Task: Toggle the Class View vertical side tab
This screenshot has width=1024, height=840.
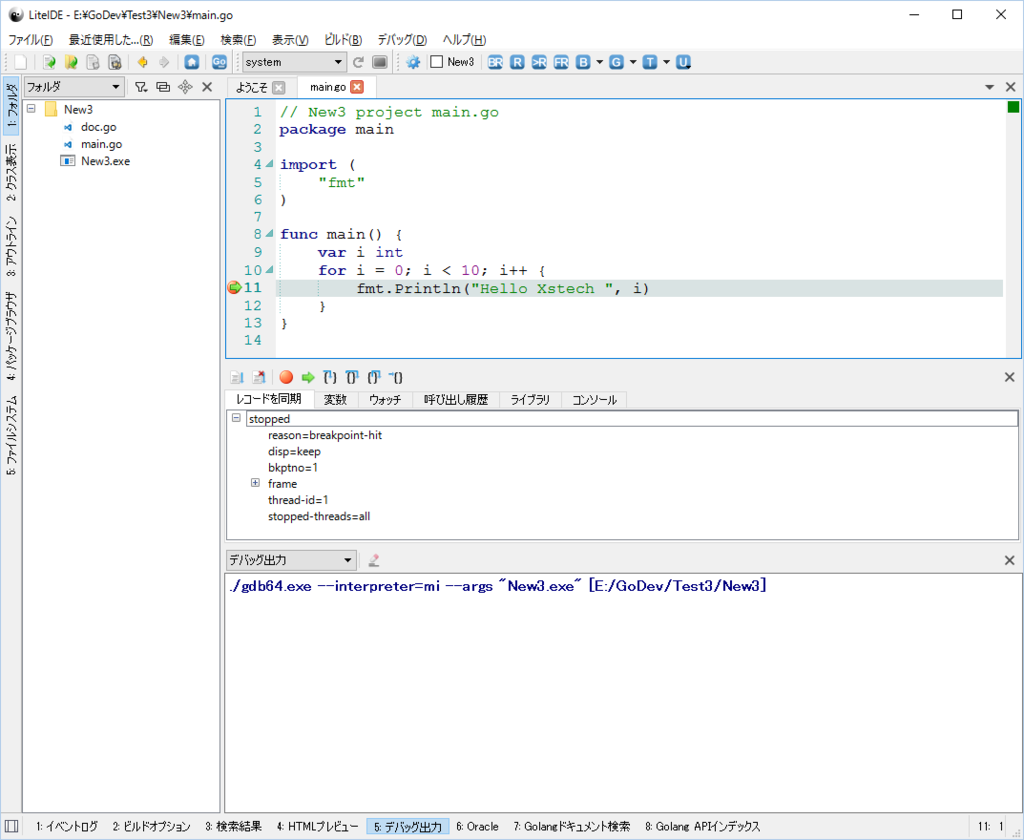Action: pos(11,173)
